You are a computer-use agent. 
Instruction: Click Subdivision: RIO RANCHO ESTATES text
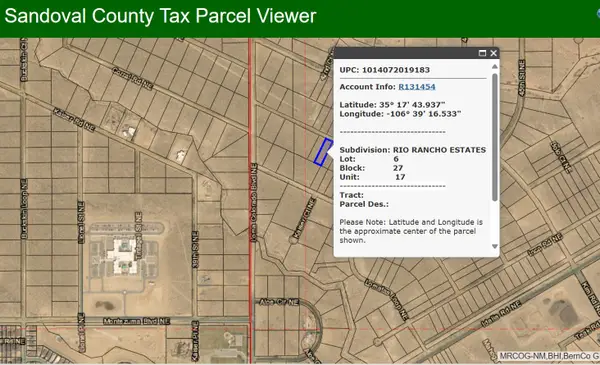point(412,150)
